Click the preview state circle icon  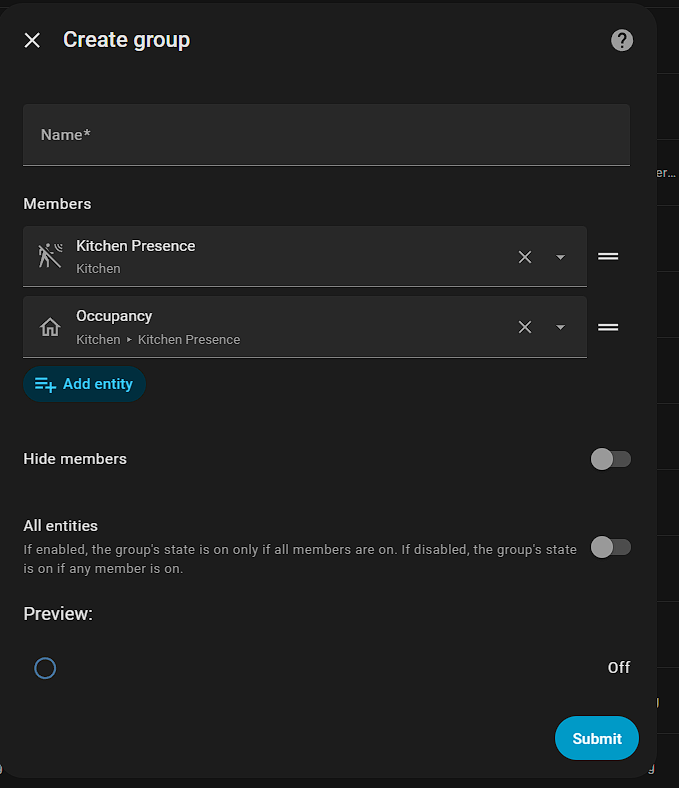pos(45,668)
